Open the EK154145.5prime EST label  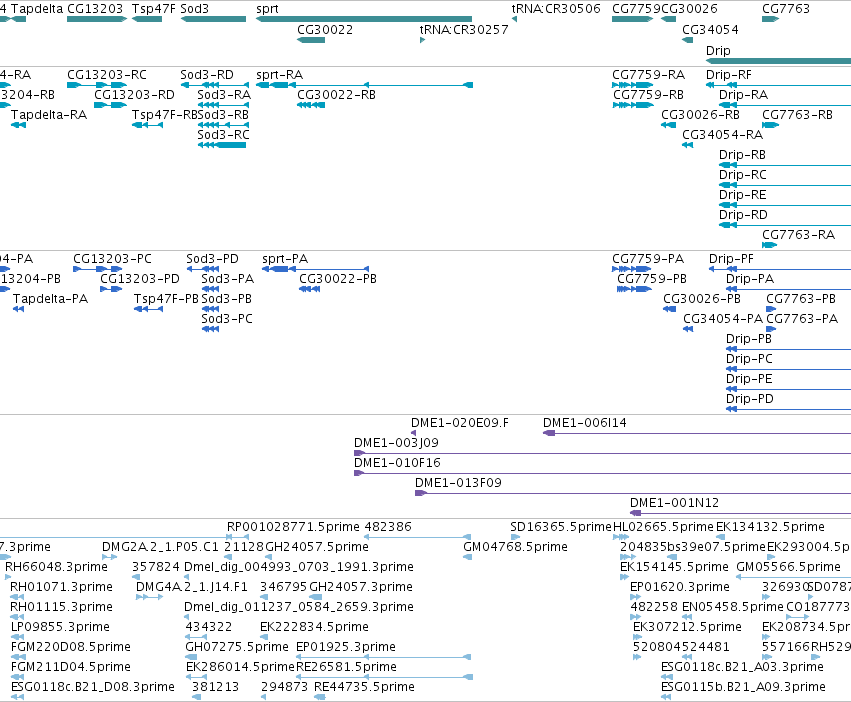[674, 567]
